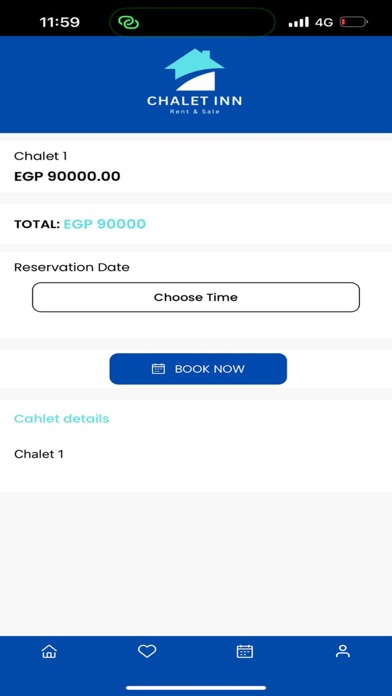
Task: Open bookings calendar in bottom navigation
Action: tap(245, 652)
